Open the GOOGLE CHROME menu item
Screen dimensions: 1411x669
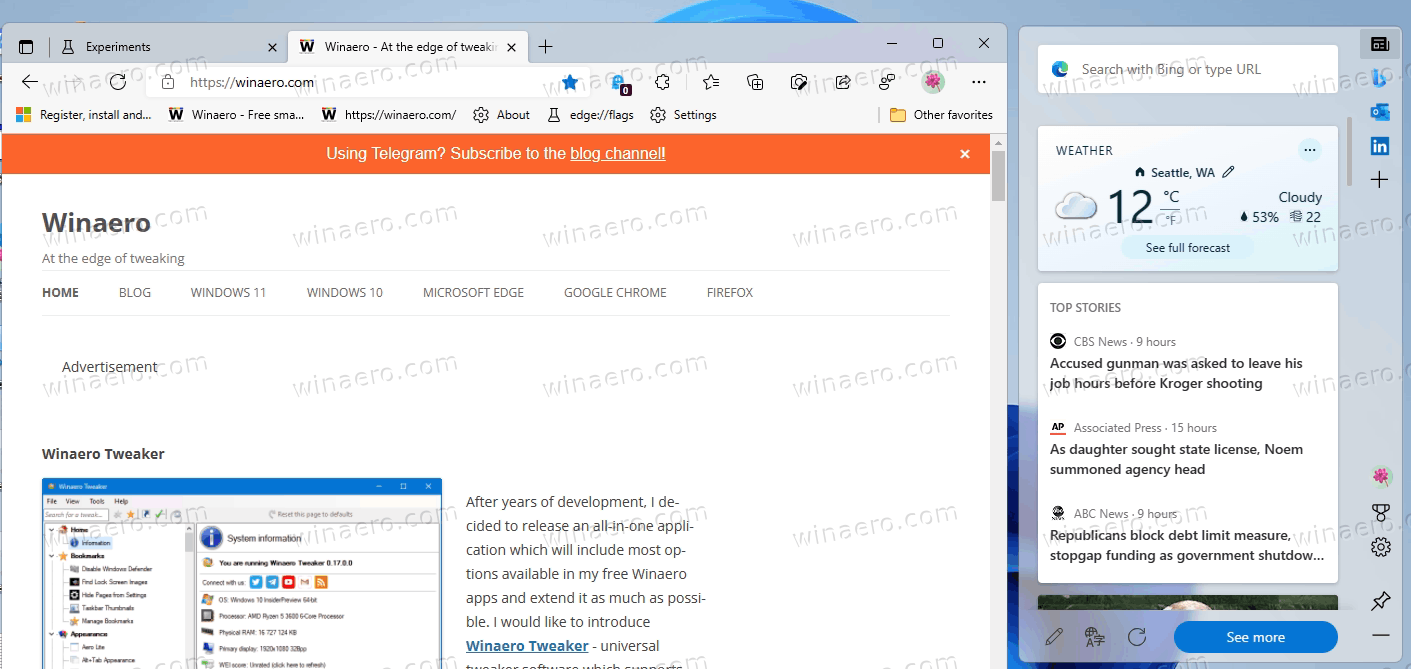coord(615,293)
